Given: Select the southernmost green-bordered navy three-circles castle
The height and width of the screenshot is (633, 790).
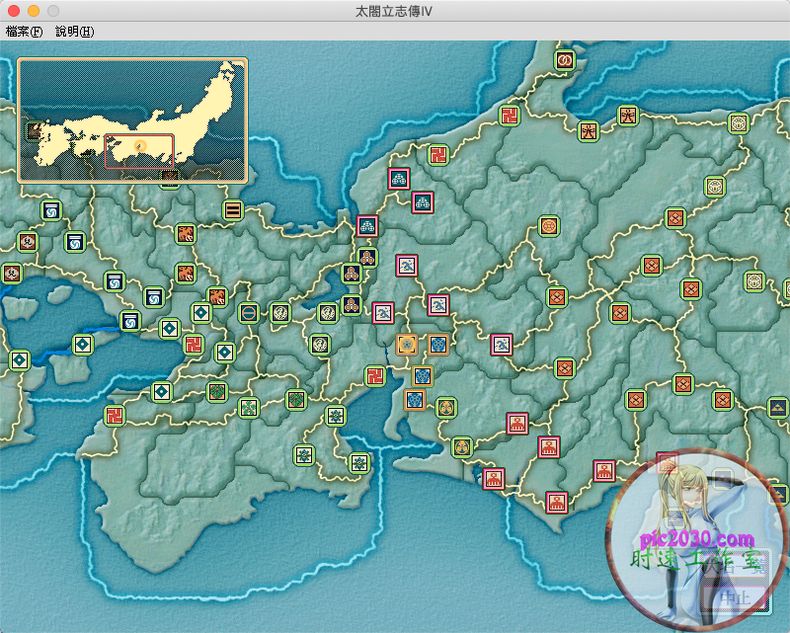Looking at the screenshot, I should click(x=351, y=304).
